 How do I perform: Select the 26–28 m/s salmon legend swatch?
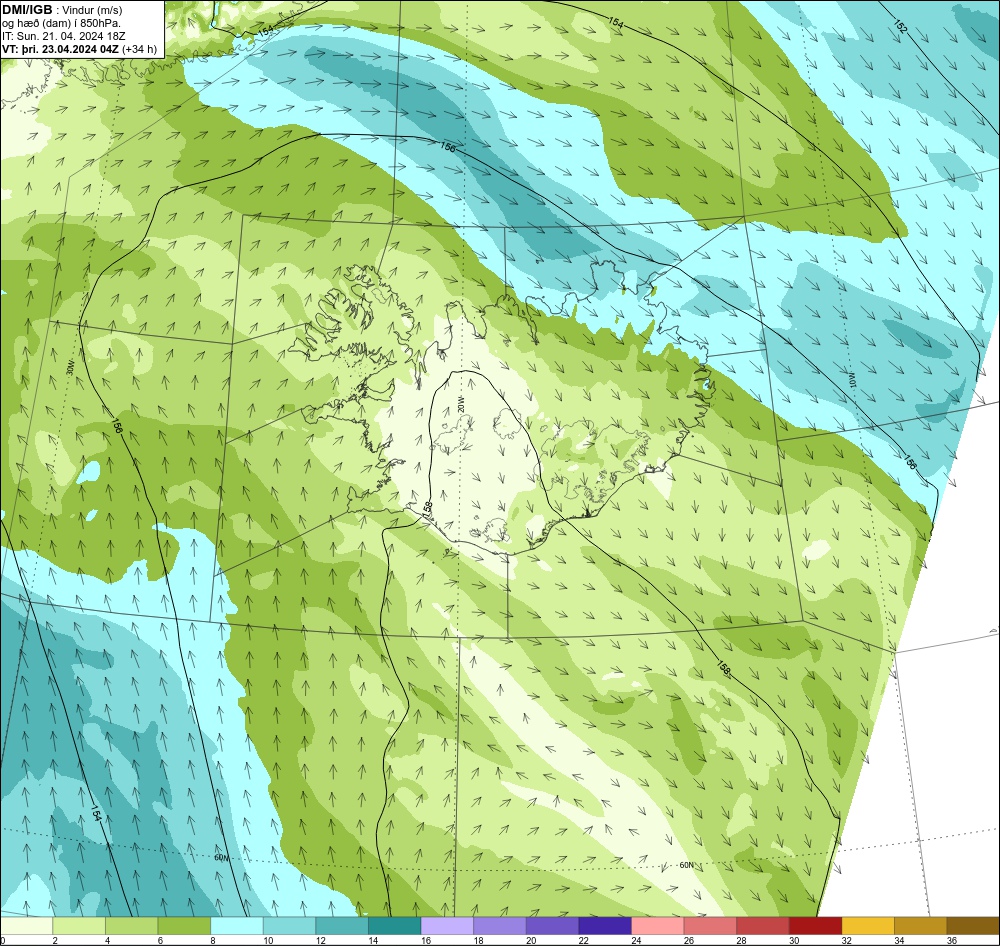[710, 925]
